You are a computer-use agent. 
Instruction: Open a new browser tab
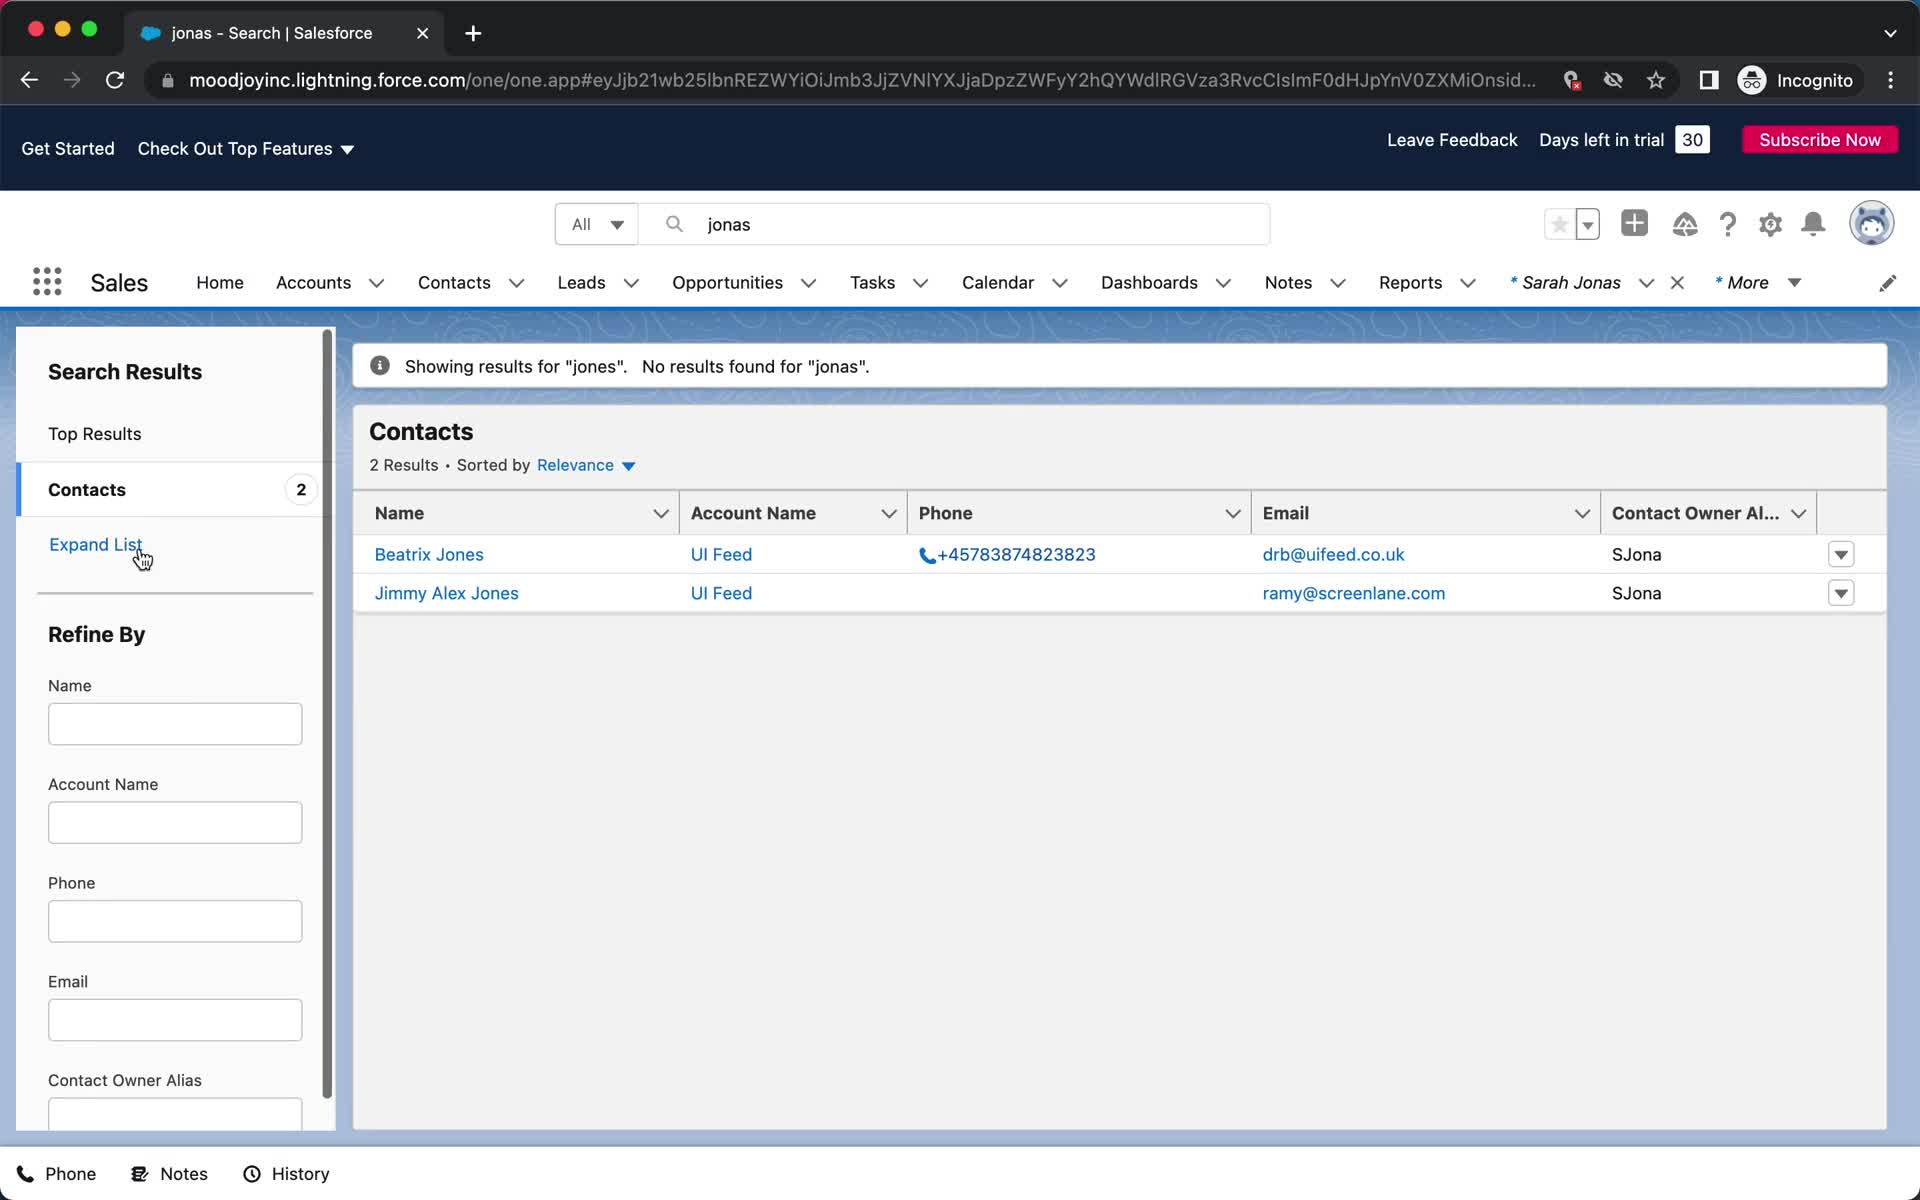point(473,33)
